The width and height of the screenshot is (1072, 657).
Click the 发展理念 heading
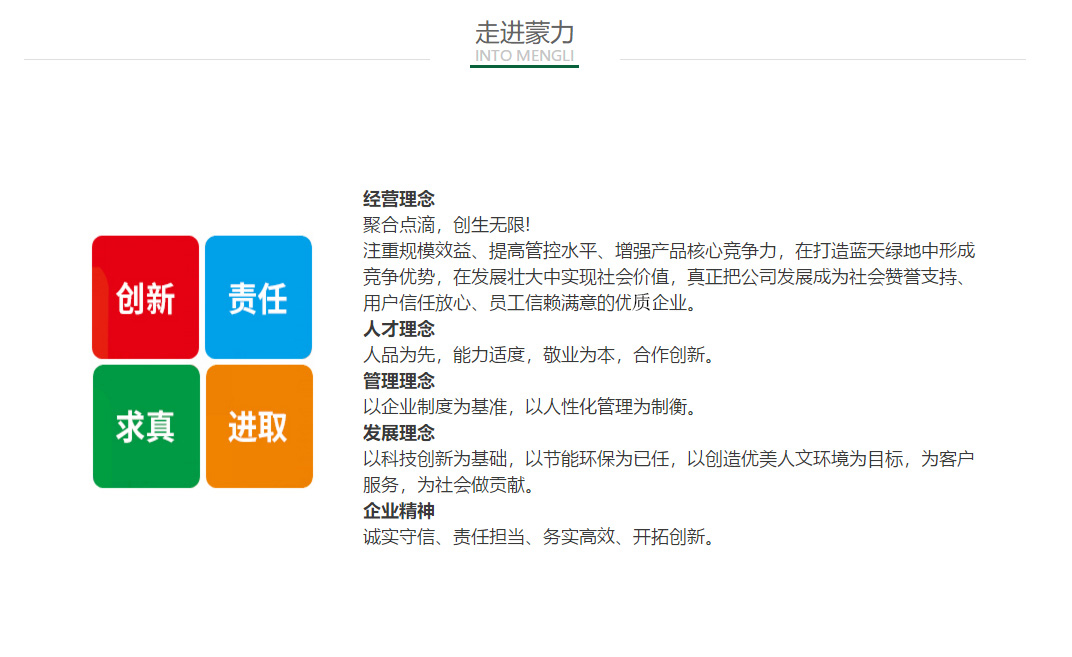(399, 433)
